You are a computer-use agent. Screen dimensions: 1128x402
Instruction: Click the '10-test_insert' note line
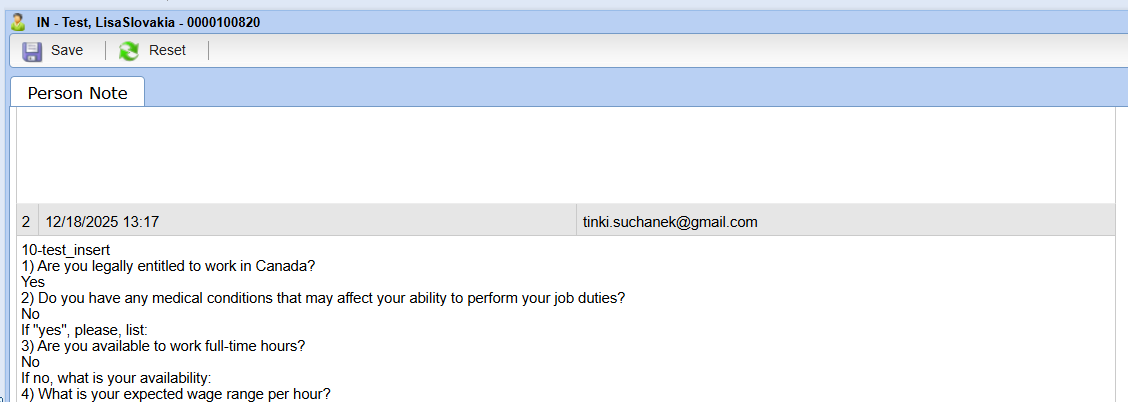66,249
